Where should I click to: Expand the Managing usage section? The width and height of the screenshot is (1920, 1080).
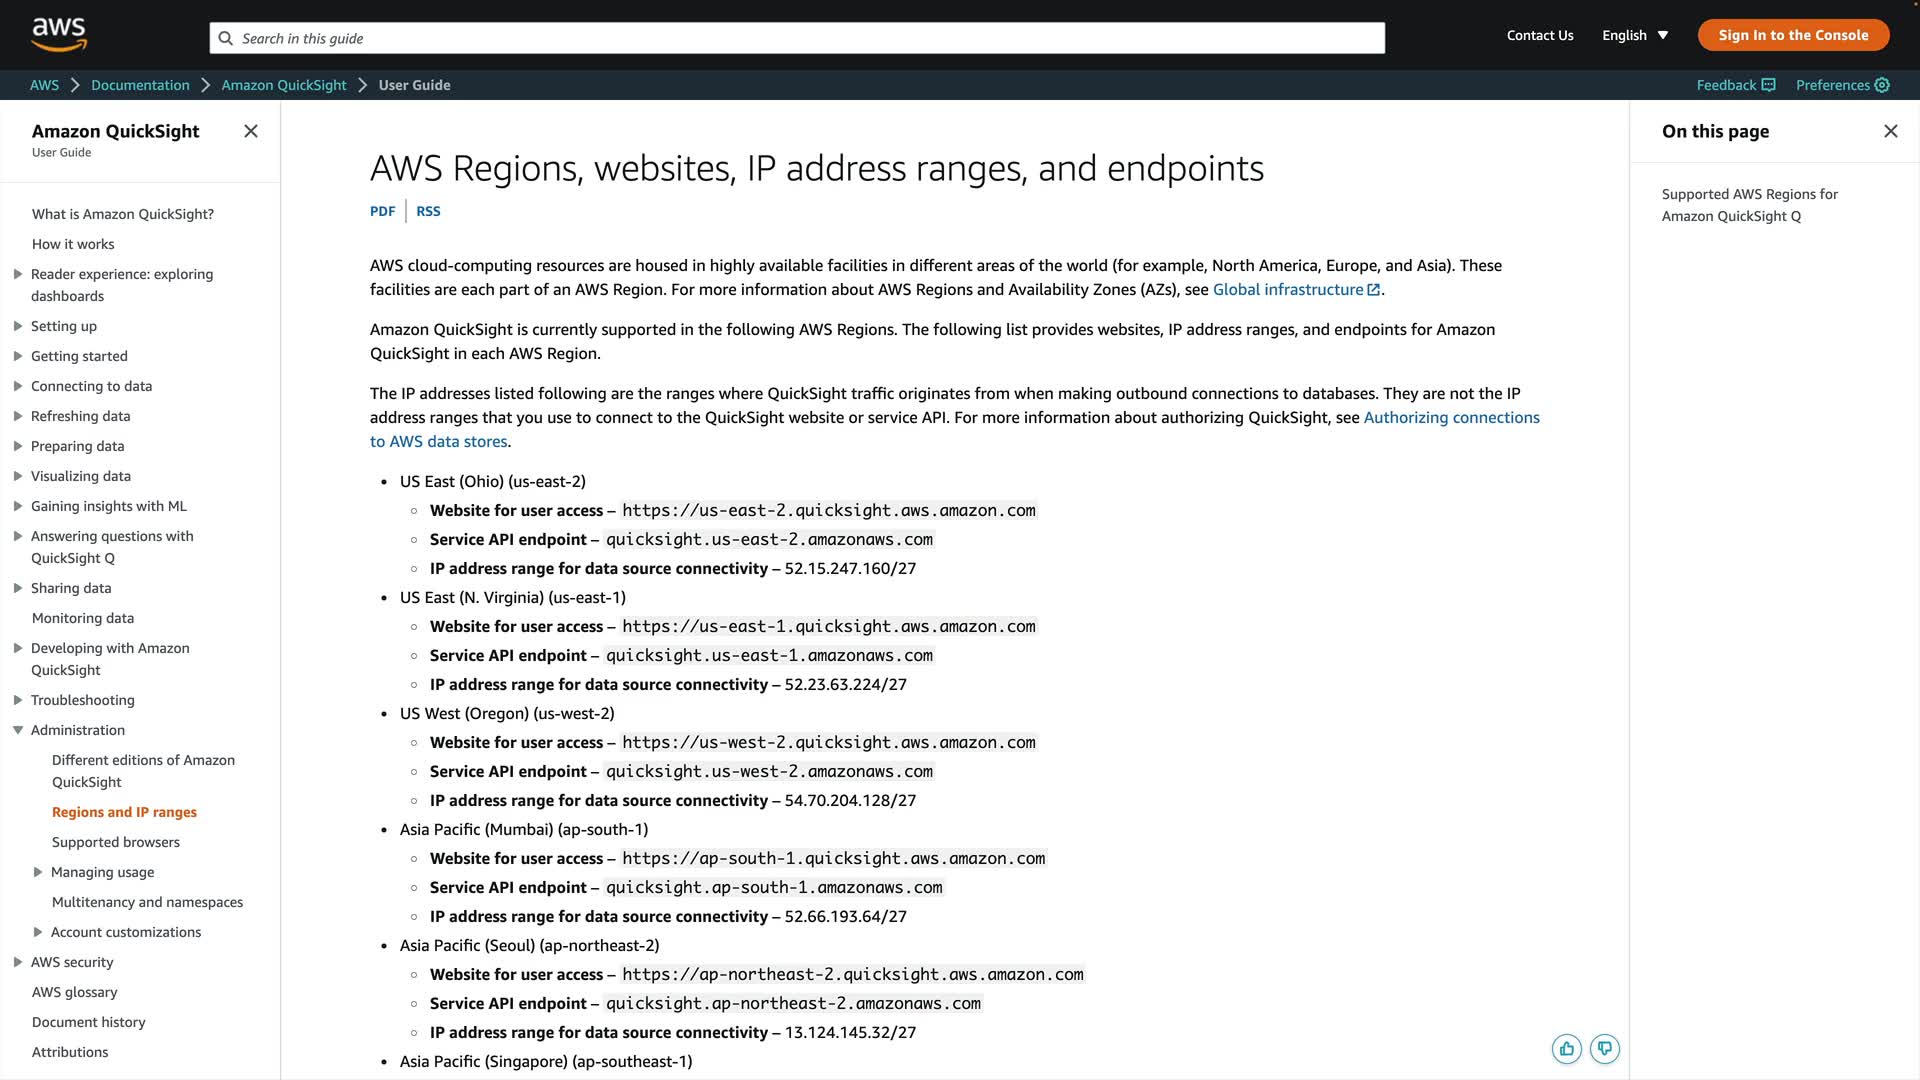click(38, 872)
